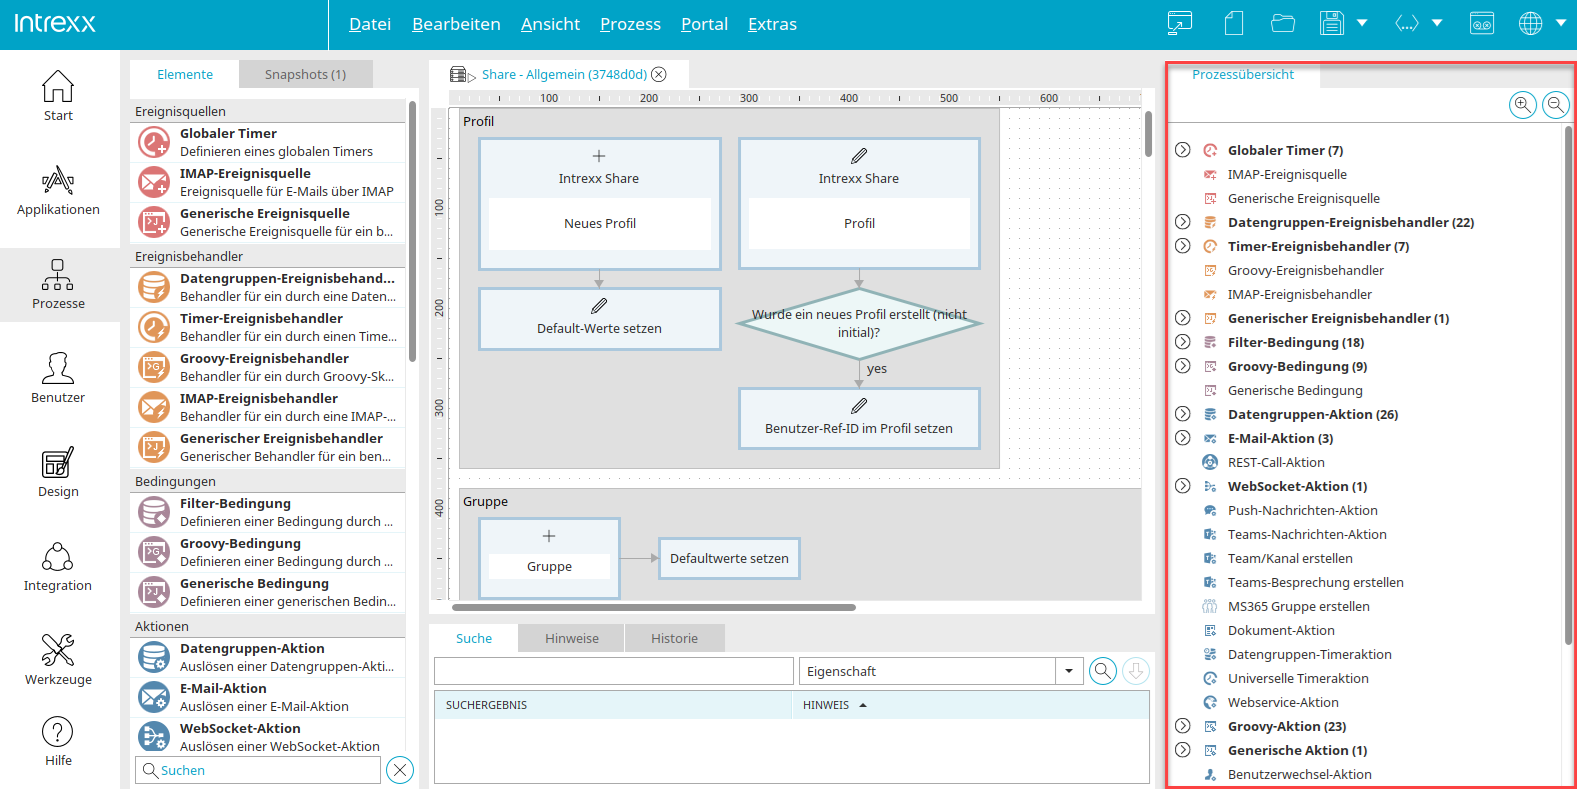Pick Filter-Bedingung element in Elemente palette

(269, 512)
